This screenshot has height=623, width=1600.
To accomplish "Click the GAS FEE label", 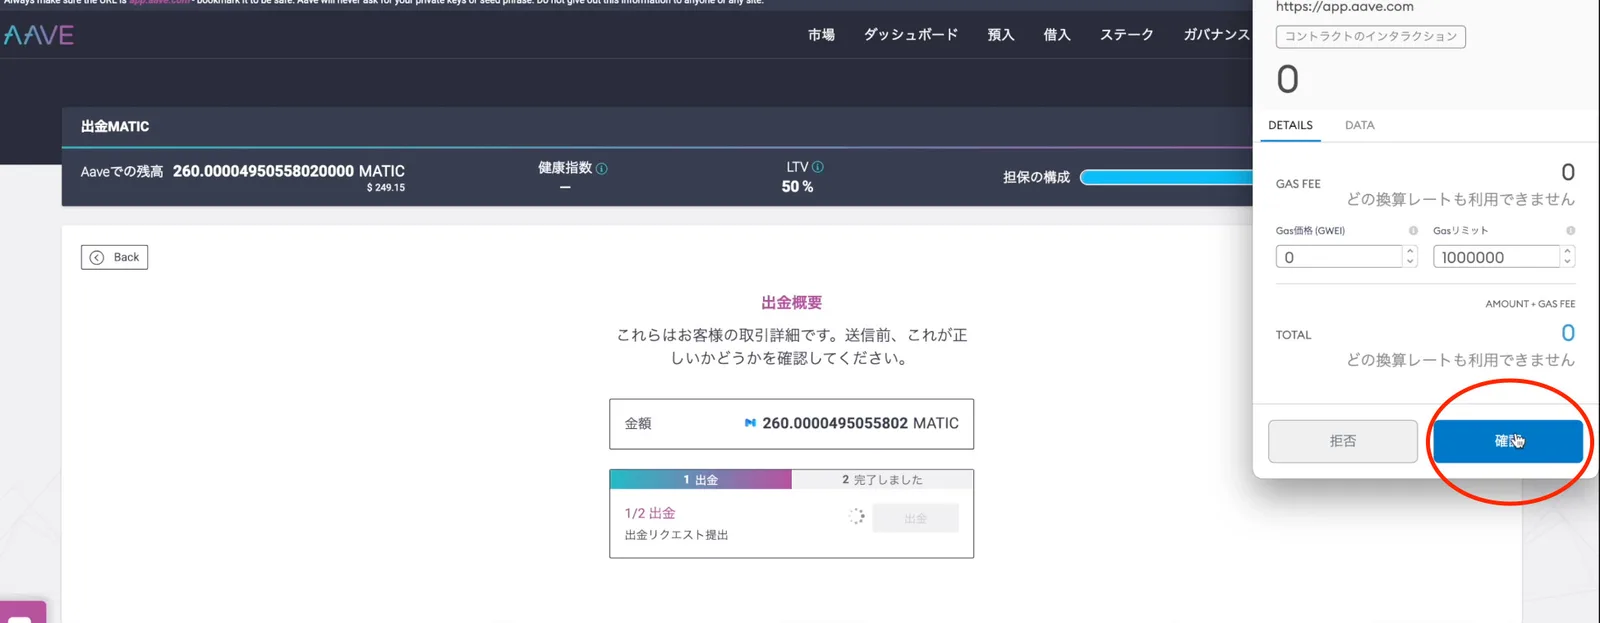I will pos(1298,184).
